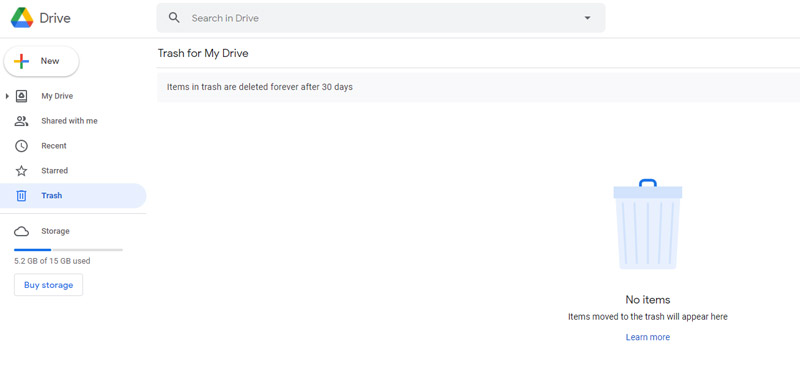Click the Storage cloud icon
The image size is (800, 381).
21,231
